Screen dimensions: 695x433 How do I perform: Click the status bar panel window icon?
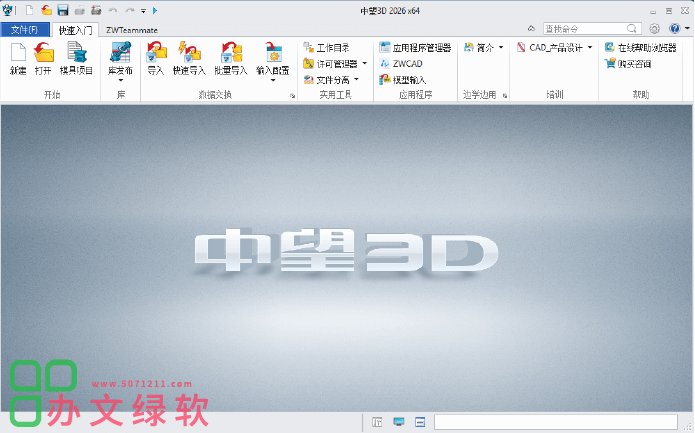[x=420, y=422]
